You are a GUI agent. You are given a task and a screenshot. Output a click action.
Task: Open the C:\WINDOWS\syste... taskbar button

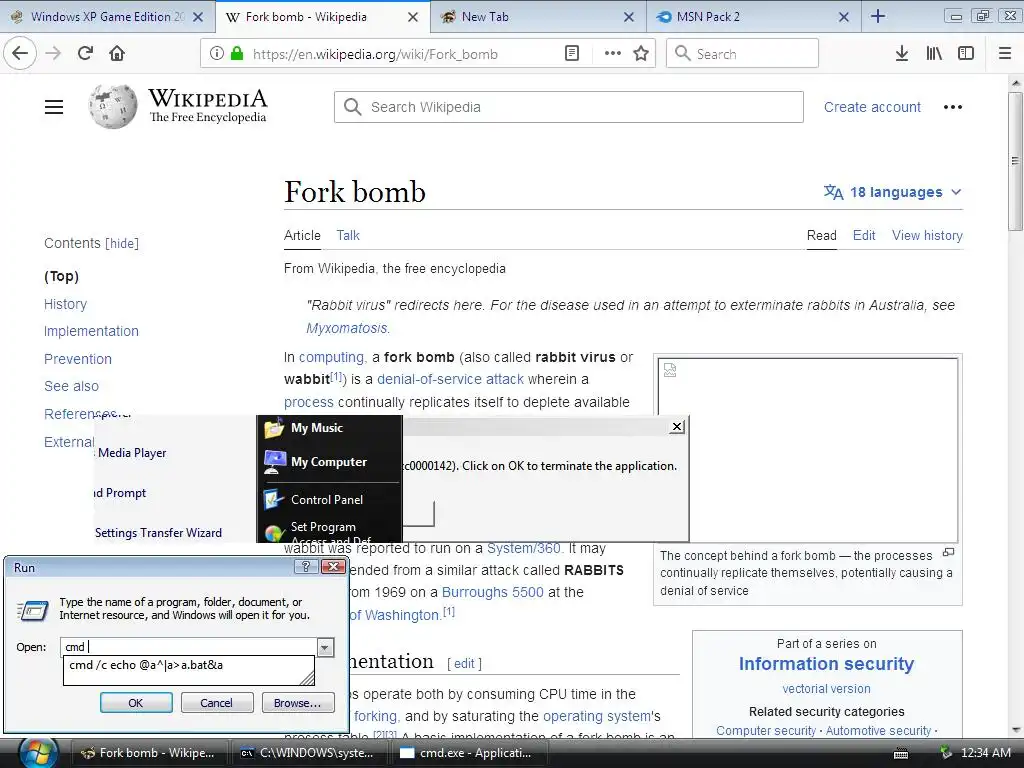point(308,753)
